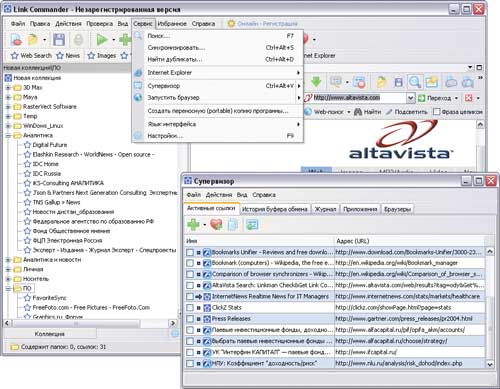Click the globe icon next to Web-поиск
The image size is (500, 389).
click(x=308, y=112)
